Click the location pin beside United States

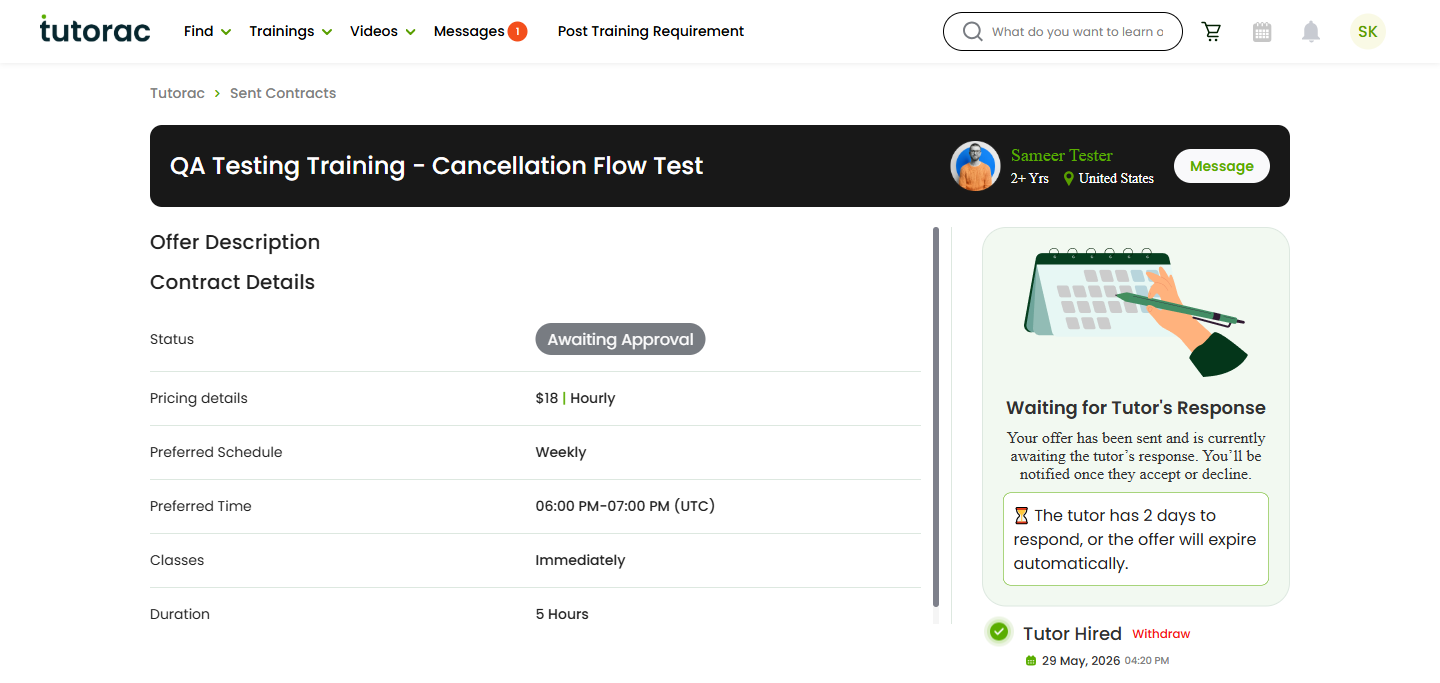click(1069, 178)
